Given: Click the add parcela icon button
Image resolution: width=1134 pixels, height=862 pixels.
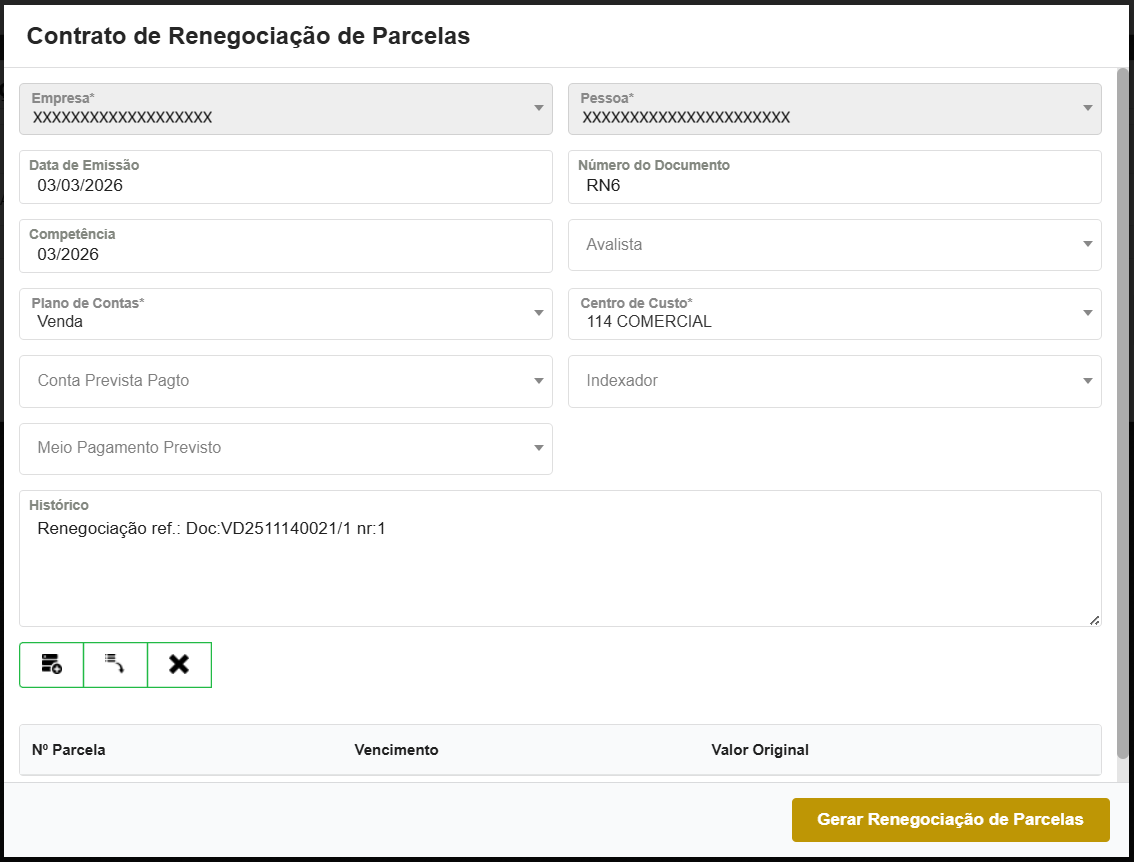Looking at the screenshot, I should pyautogui.click(x=51, y=665).
